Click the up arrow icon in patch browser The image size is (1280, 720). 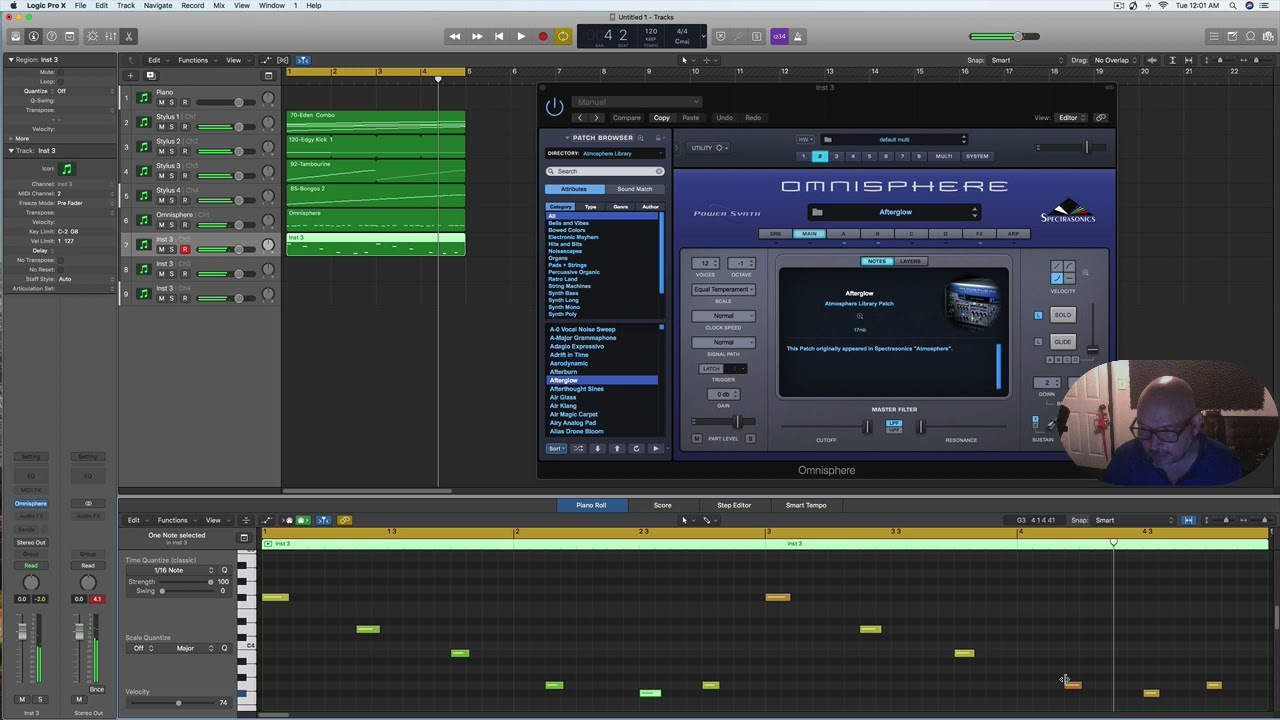(617, 448)
